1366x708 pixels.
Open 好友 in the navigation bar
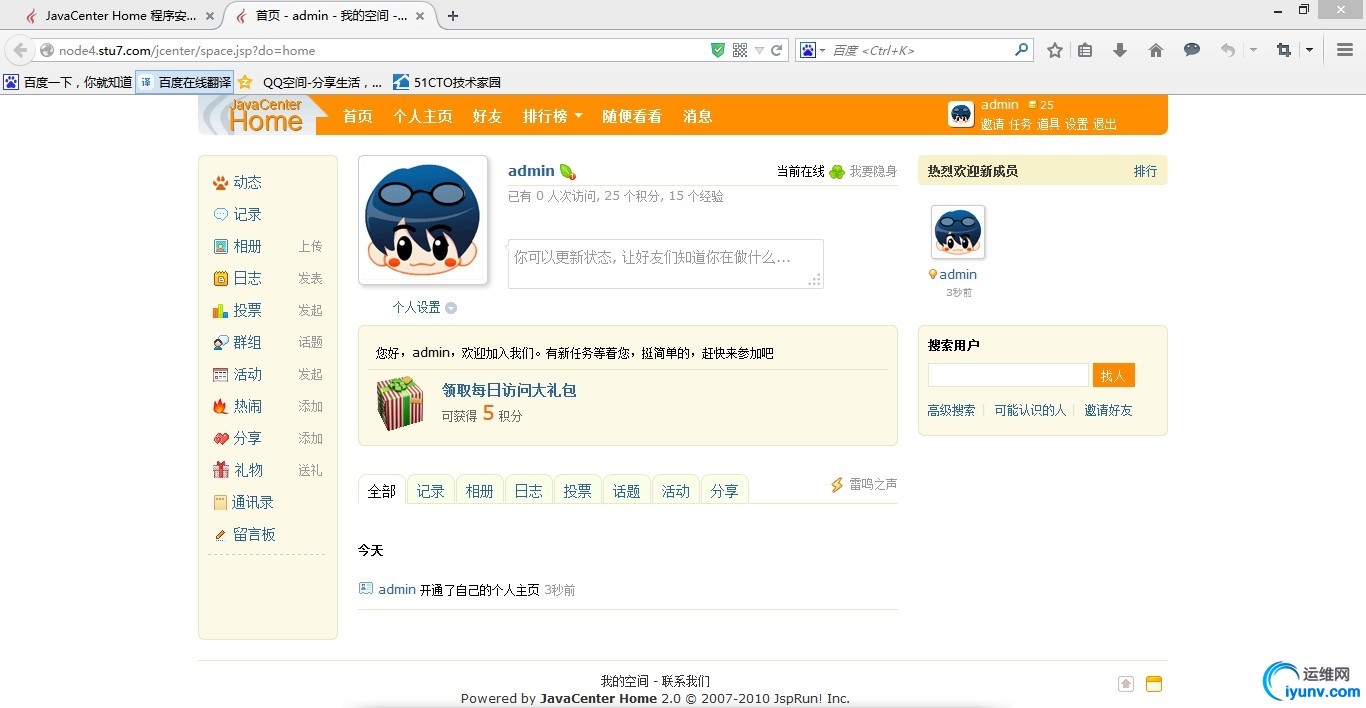click(x=488, y=116)
